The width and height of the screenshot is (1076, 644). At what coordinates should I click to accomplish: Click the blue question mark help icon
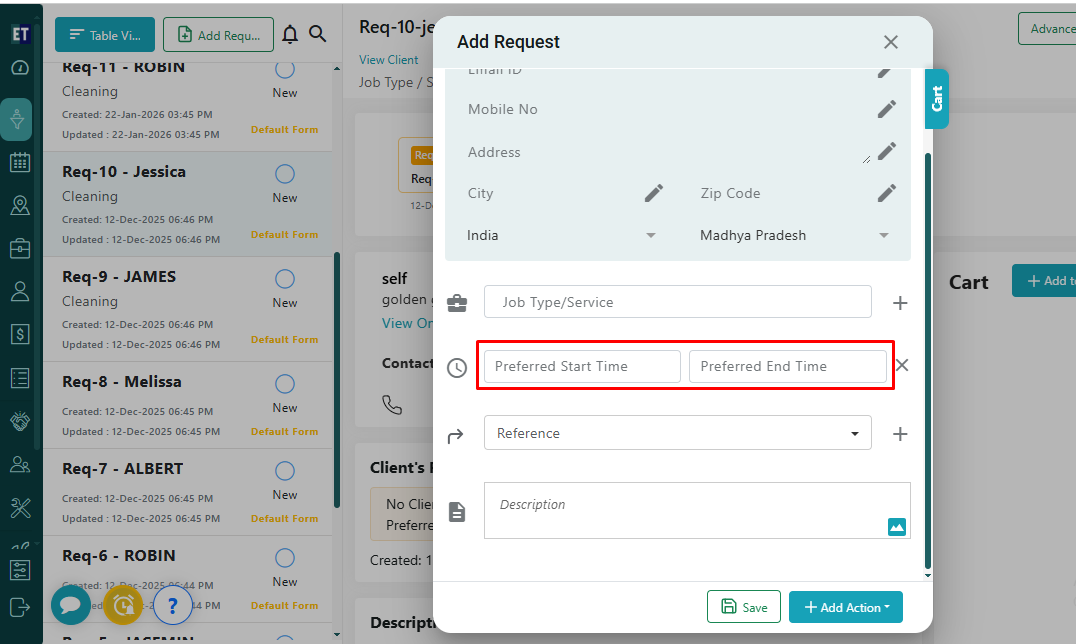coord(172,605)
